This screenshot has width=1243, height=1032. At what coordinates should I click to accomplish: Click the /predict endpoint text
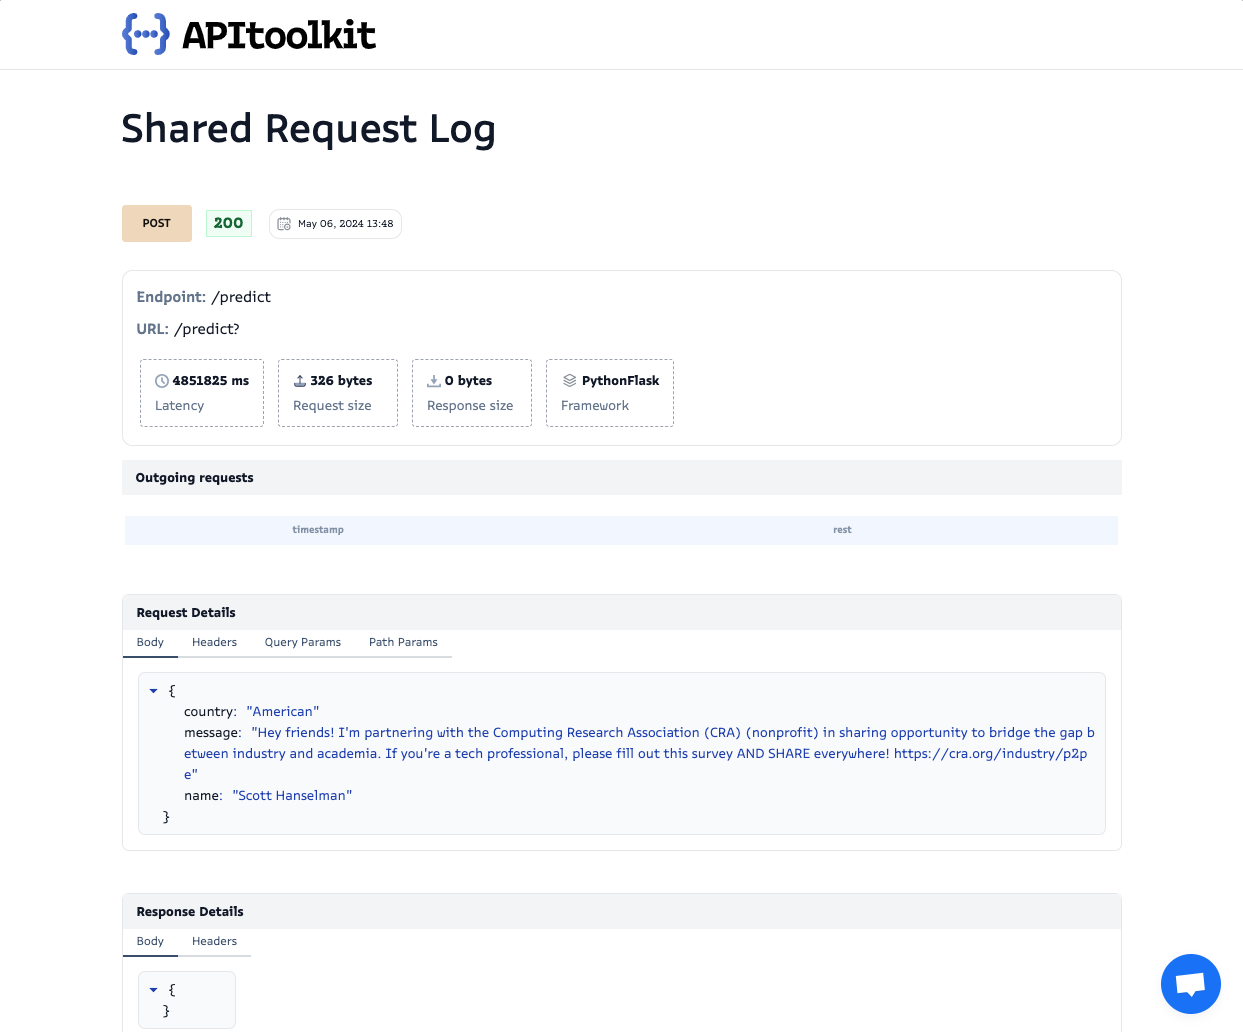pos(243,296)
